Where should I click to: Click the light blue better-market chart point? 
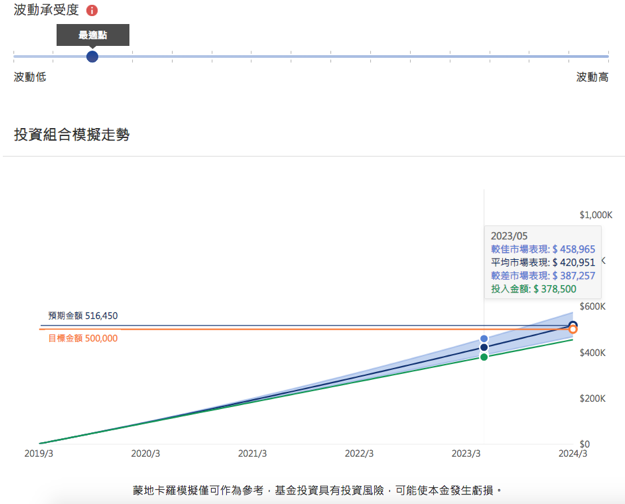tap(484, 339)
